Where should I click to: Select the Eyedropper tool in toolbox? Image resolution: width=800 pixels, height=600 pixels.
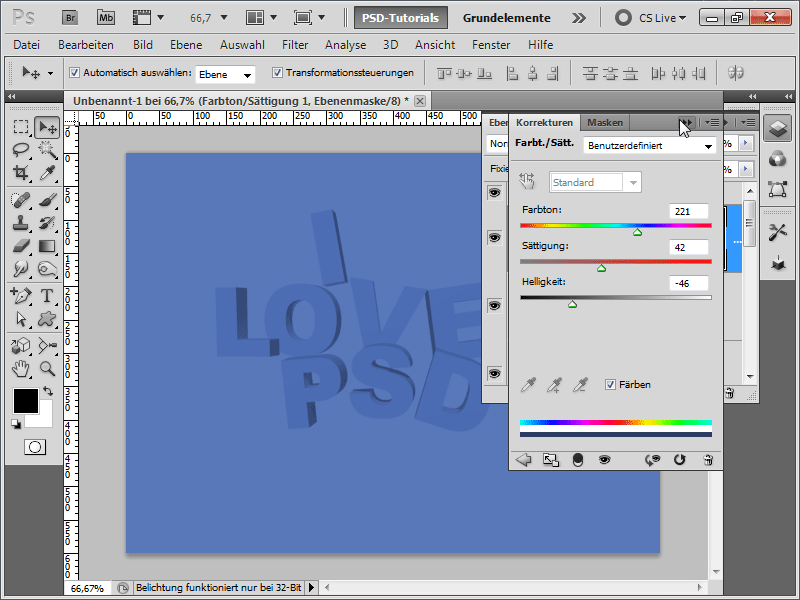pos(47,172)
